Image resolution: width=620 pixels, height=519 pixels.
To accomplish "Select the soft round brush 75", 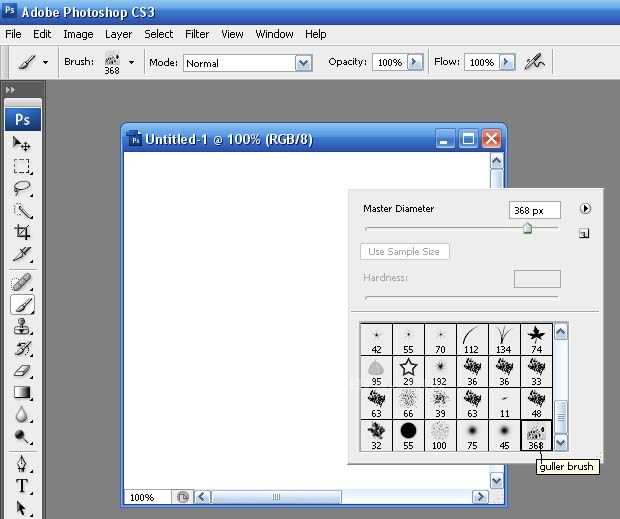I will (x=472, y=436).
